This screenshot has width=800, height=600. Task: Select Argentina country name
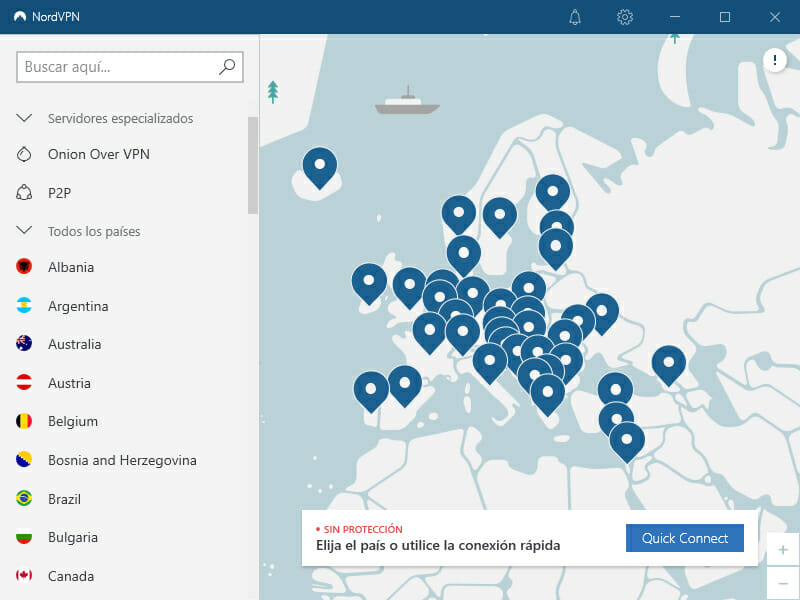(x=78, y=306)
